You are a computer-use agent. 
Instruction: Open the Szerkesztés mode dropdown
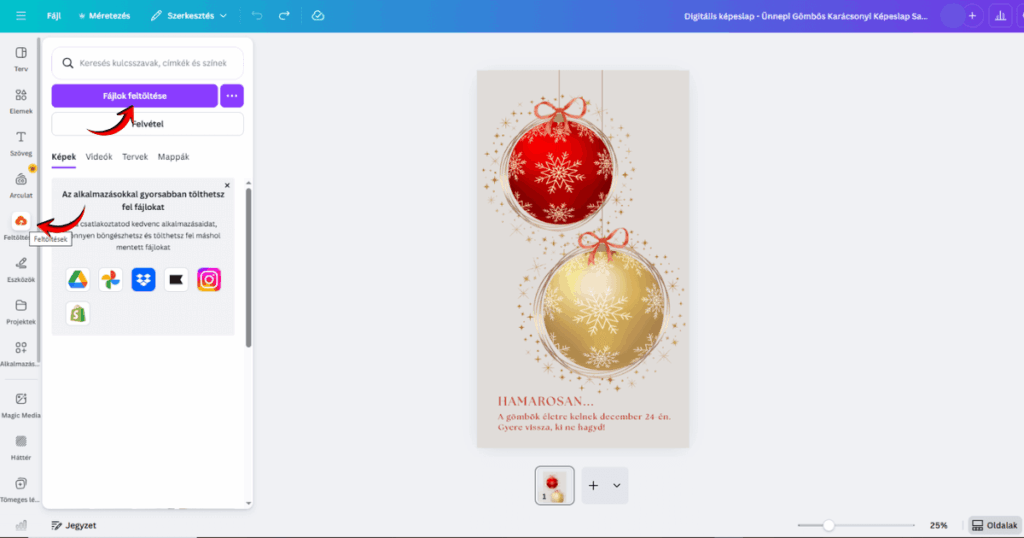pyautogui.click(x=189, y=16)
